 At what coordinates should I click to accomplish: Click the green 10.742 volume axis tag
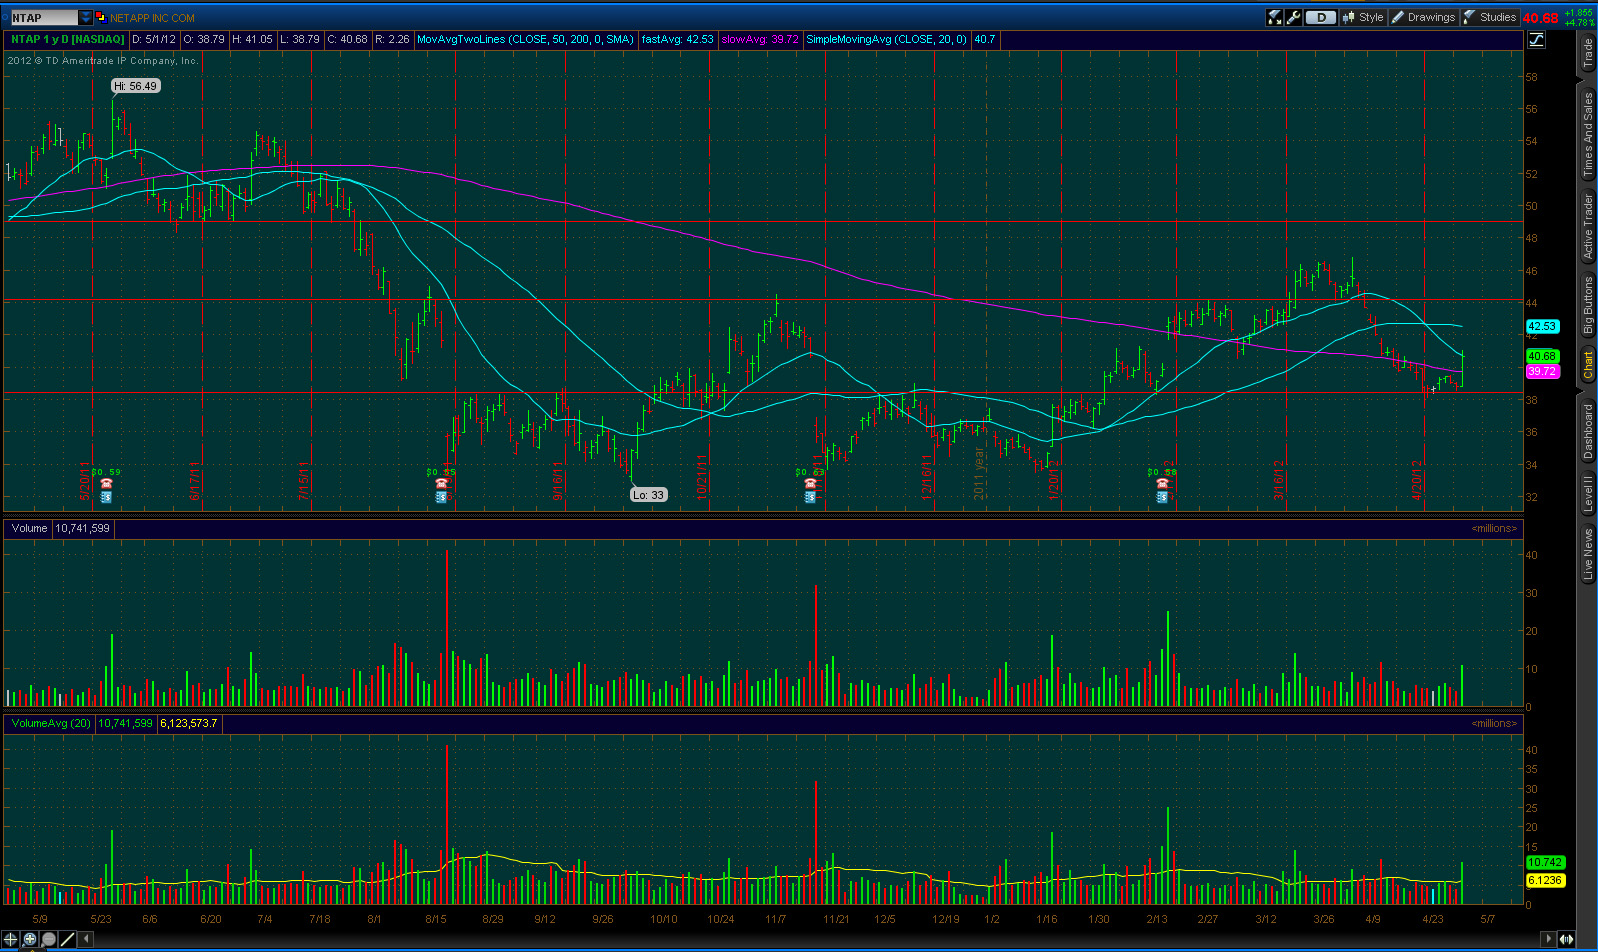pyautogui.click(x=1545, y=862)
